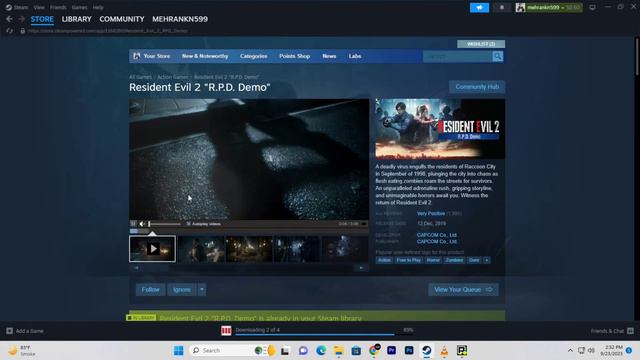Image resolution: width=640 pixels, height=360 pixels.
Task: Launch Microsoft Edge from the taskbar
Action: 321,351
